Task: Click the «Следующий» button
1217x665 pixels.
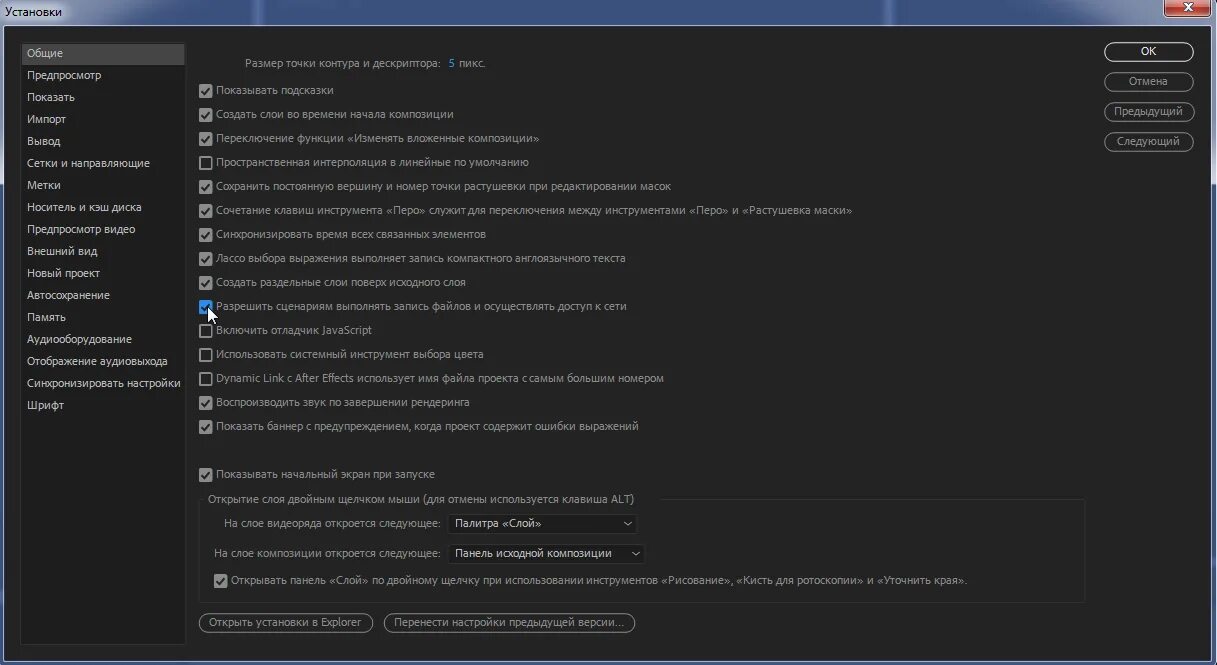Action: pyautogui.click(x=1149, y=141)
